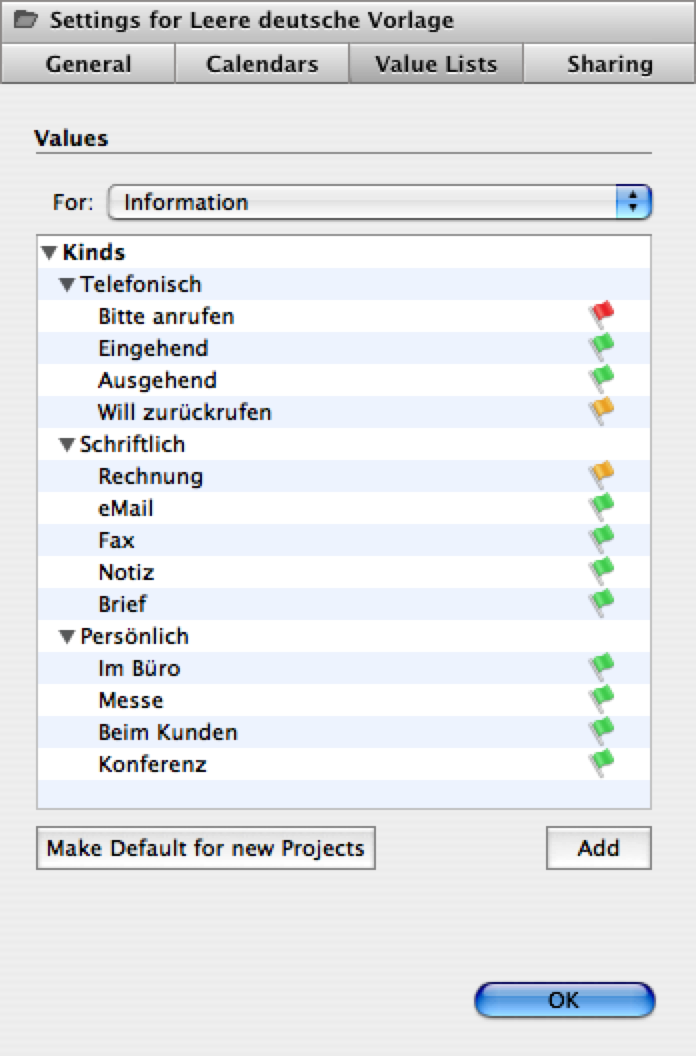Click the folder icon in the title bar
696x1056 pixels.
(26, 20)
